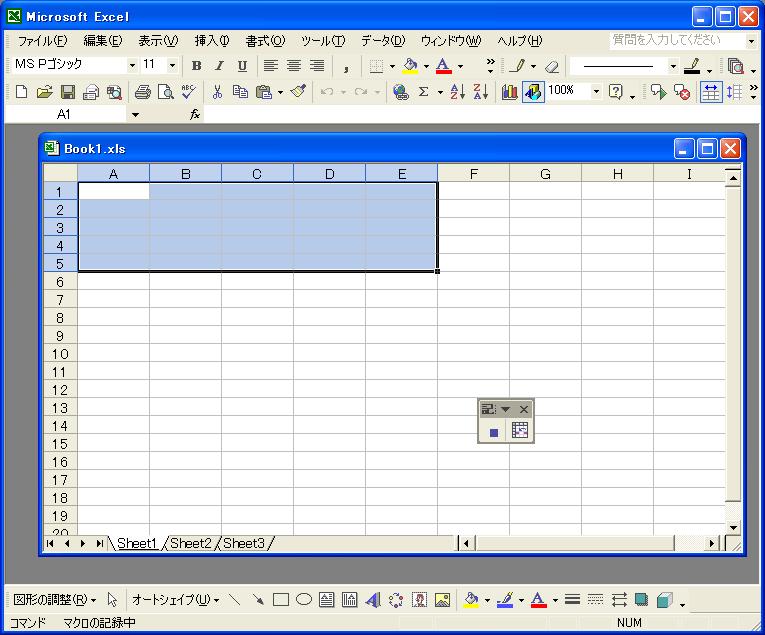Select the row 10 header

coord(60,354)
